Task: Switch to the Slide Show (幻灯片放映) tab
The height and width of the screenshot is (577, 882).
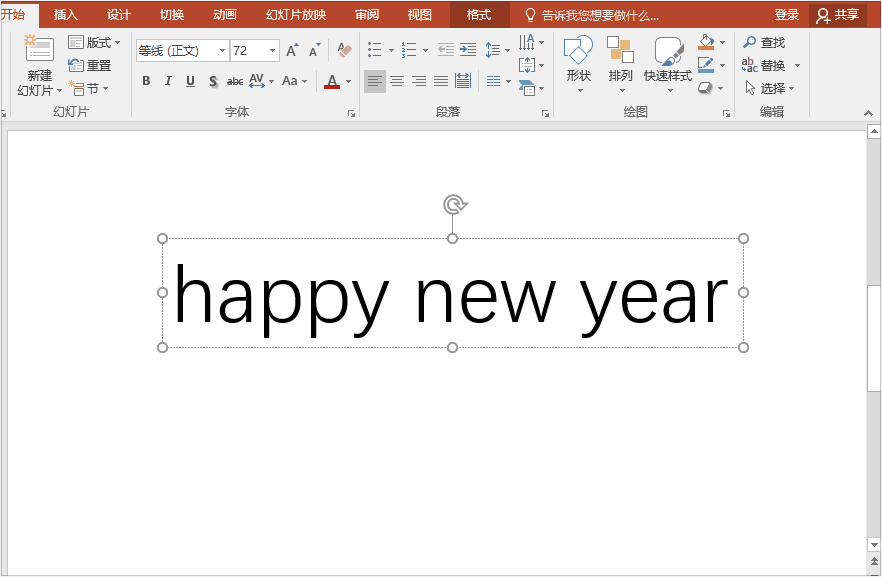Action: click(296, 15)
